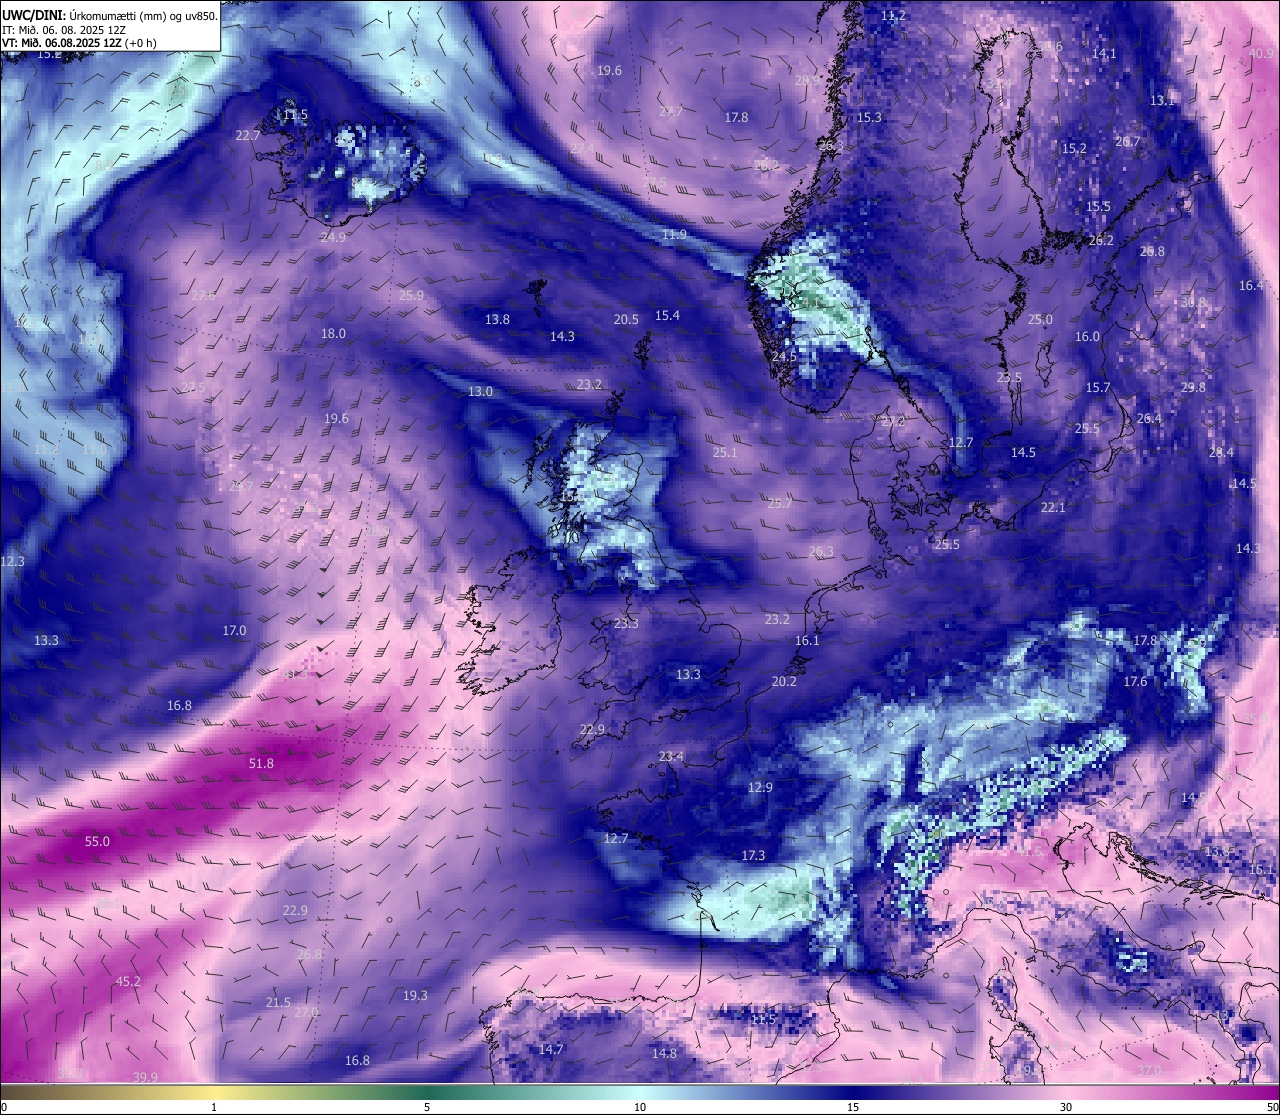Click the 16.4 value at the right edge
1280x1115 pixels.
coord(1252,285)
